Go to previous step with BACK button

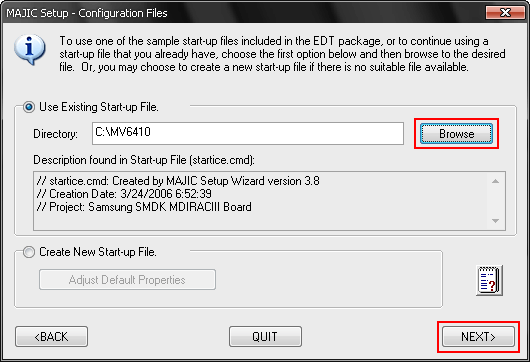51,337
